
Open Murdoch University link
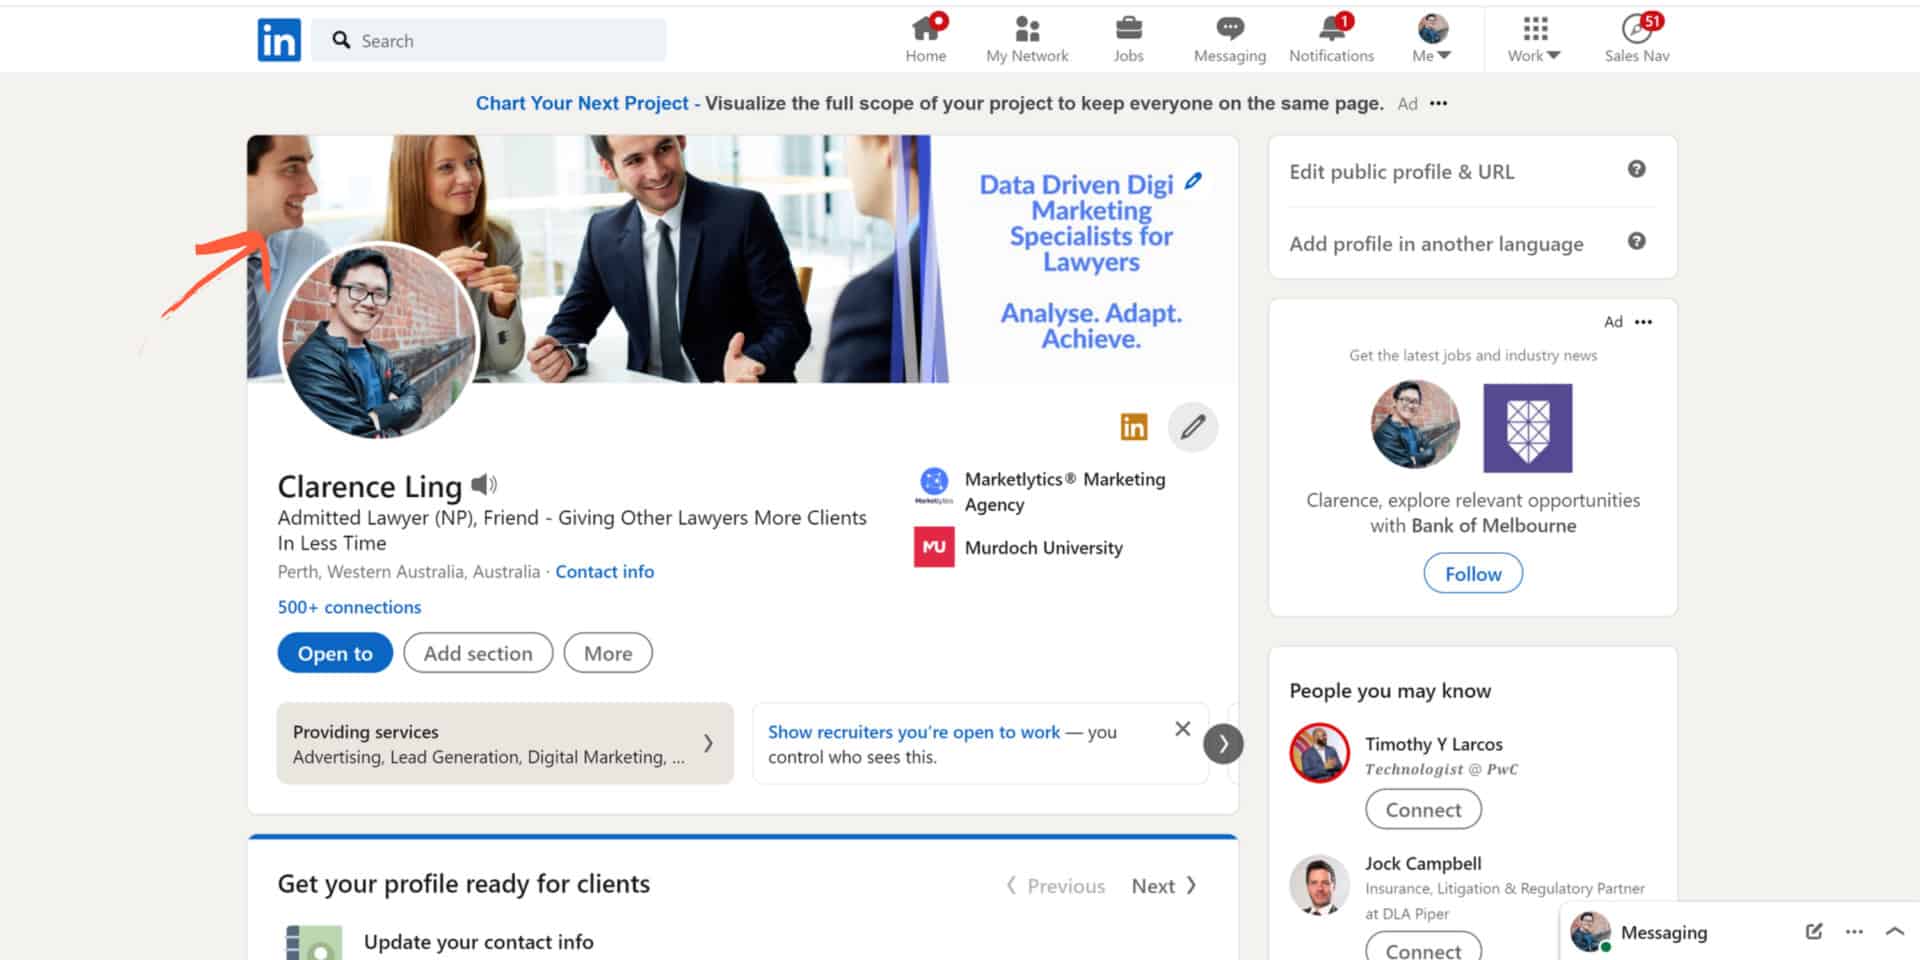1044,548
